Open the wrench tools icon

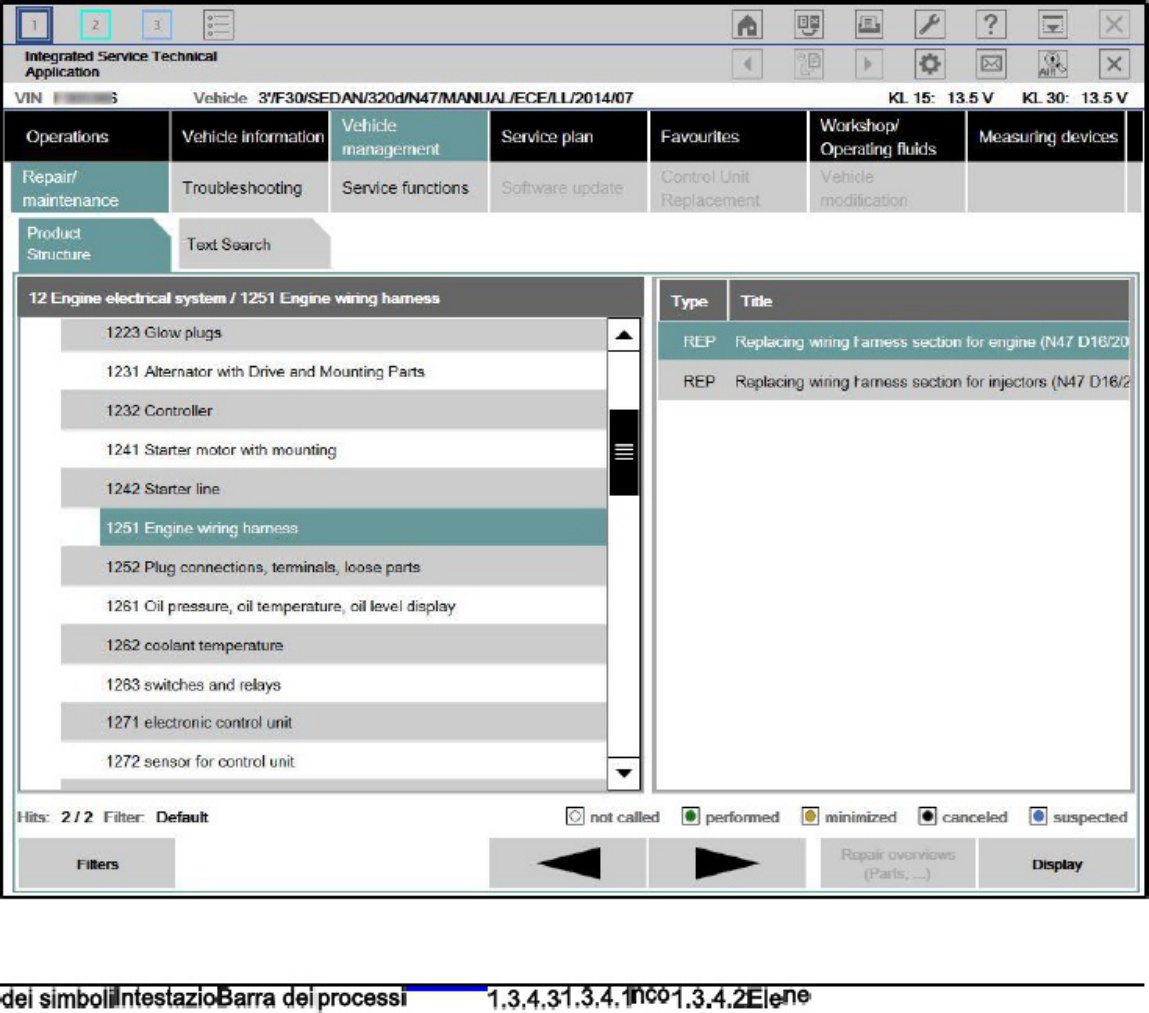tap(930, 25)
